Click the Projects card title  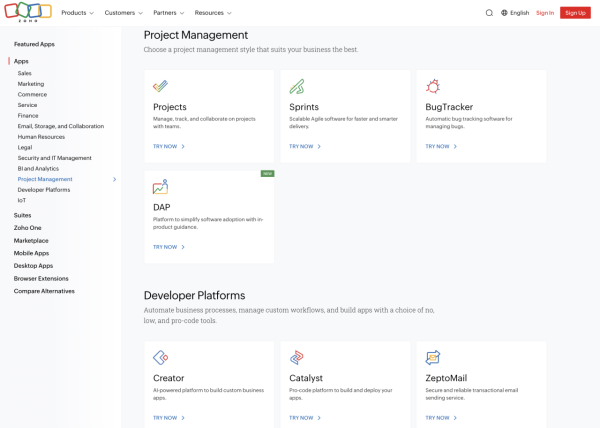tap(170, 107)
